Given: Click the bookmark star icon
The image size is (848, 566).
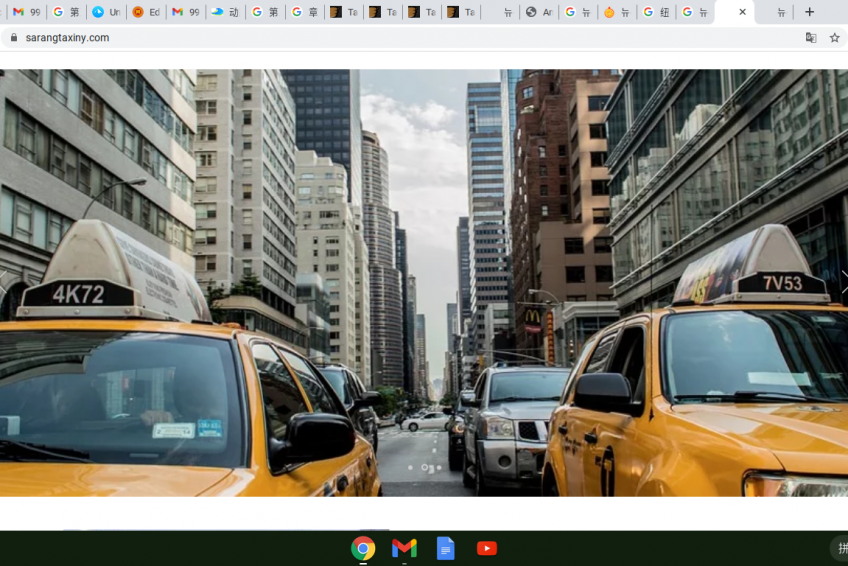Looking at the screenshot, I should pyautogui.click(x=834, y=38).
